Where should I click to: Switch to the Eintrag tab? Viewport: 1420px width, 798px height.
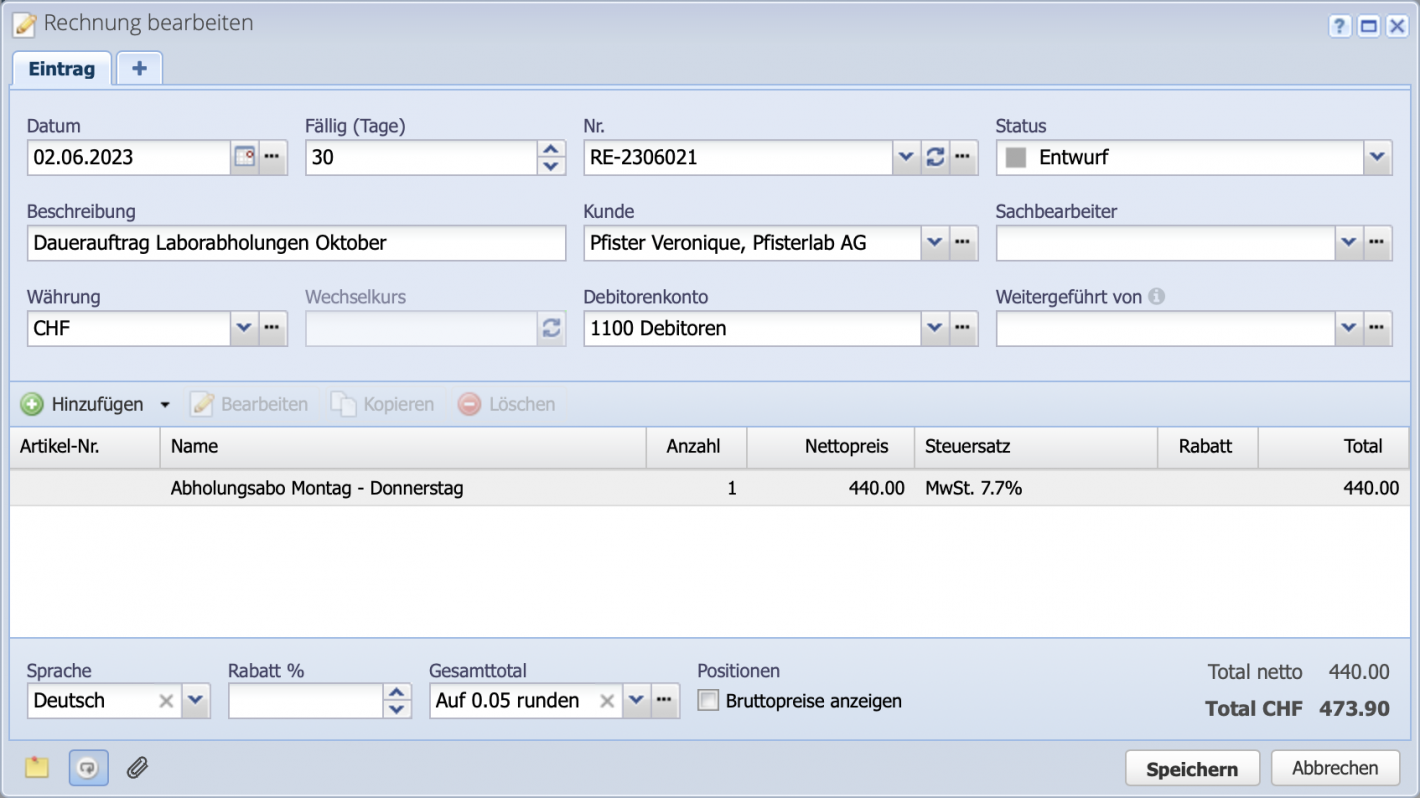(x=61, y=68)
